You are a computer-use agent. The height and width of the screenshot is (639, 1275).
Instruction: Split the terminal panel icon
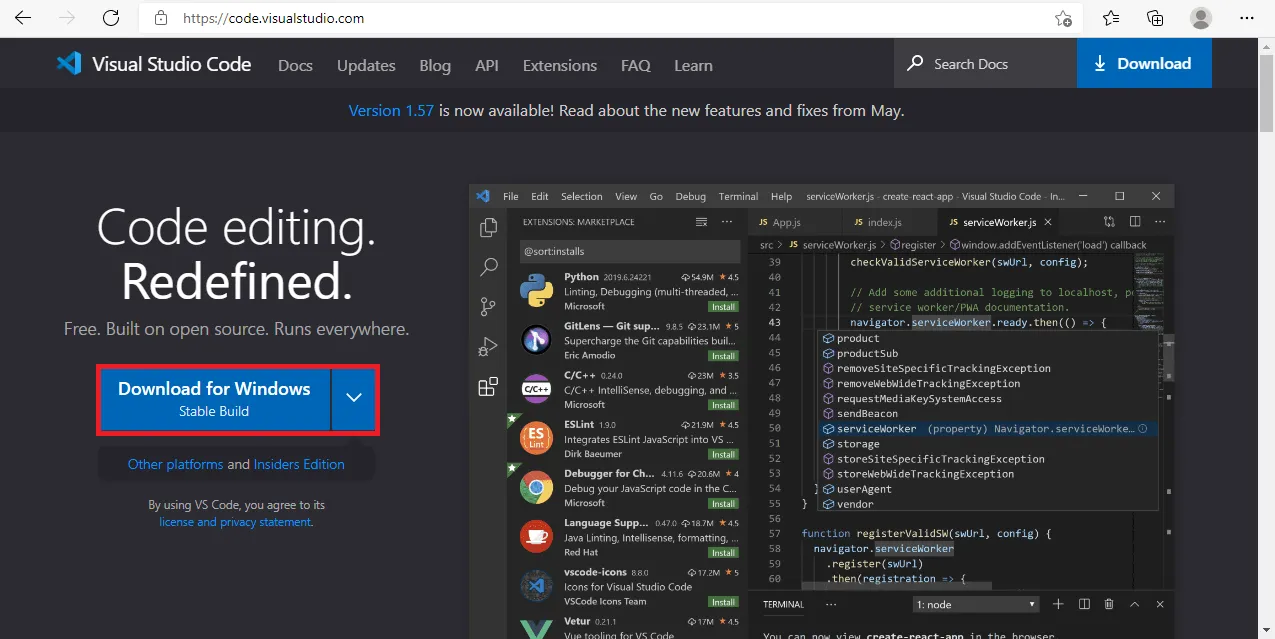1084,604
